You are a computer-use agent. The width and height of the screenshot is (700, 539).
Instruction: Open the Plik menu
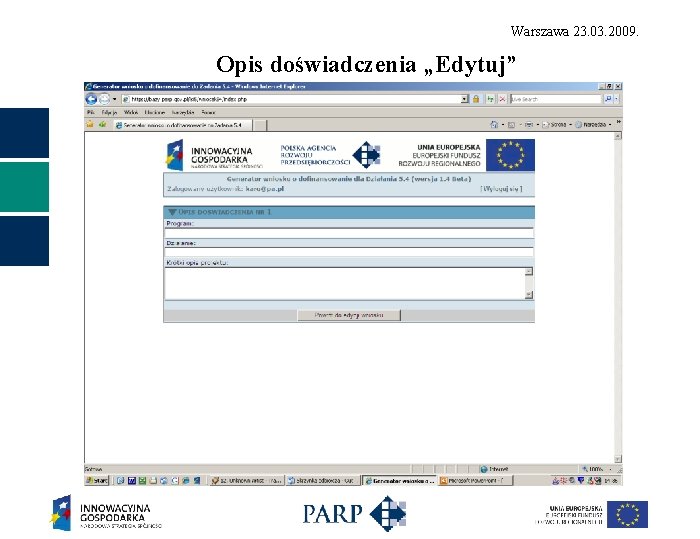(x=90, y=113)
